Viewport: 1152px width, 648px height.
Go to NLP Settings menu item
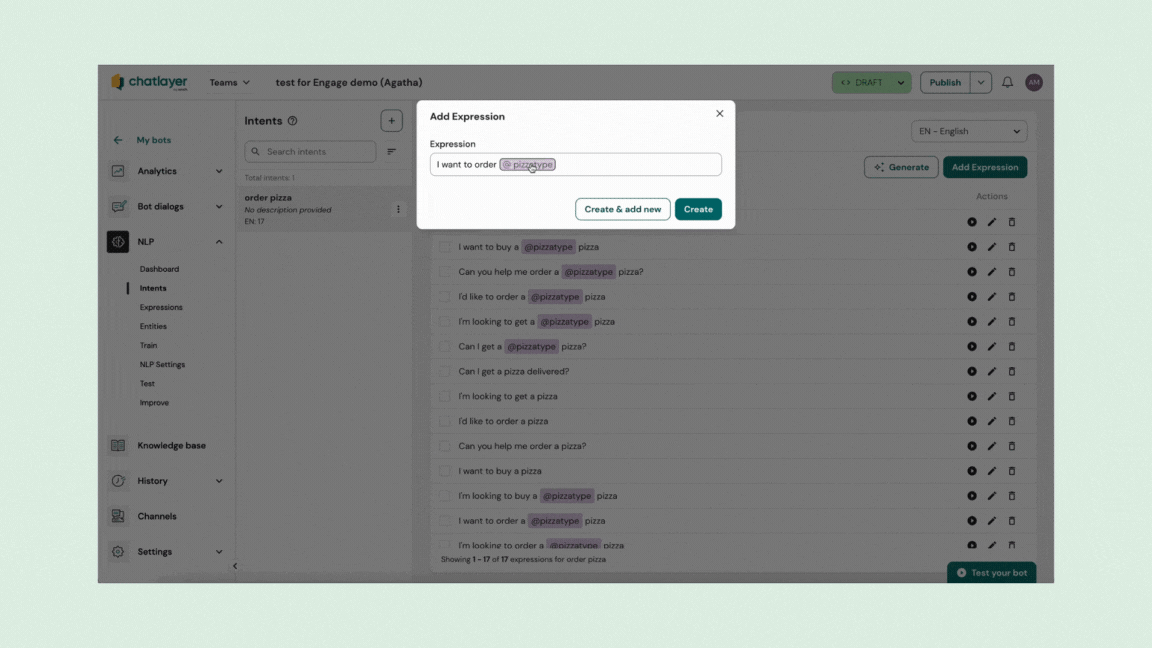click(162, 365)
